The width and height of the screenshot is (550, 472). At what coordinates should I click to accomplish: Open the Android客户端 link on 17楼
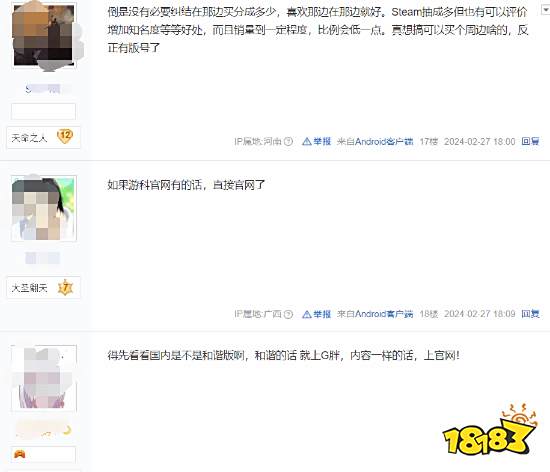384,141
